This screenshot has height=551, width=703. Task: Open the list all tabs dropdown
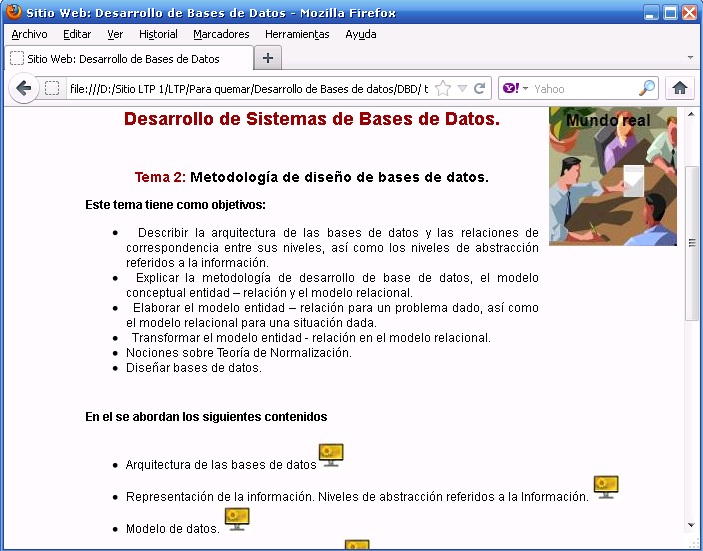coord(690,58)
